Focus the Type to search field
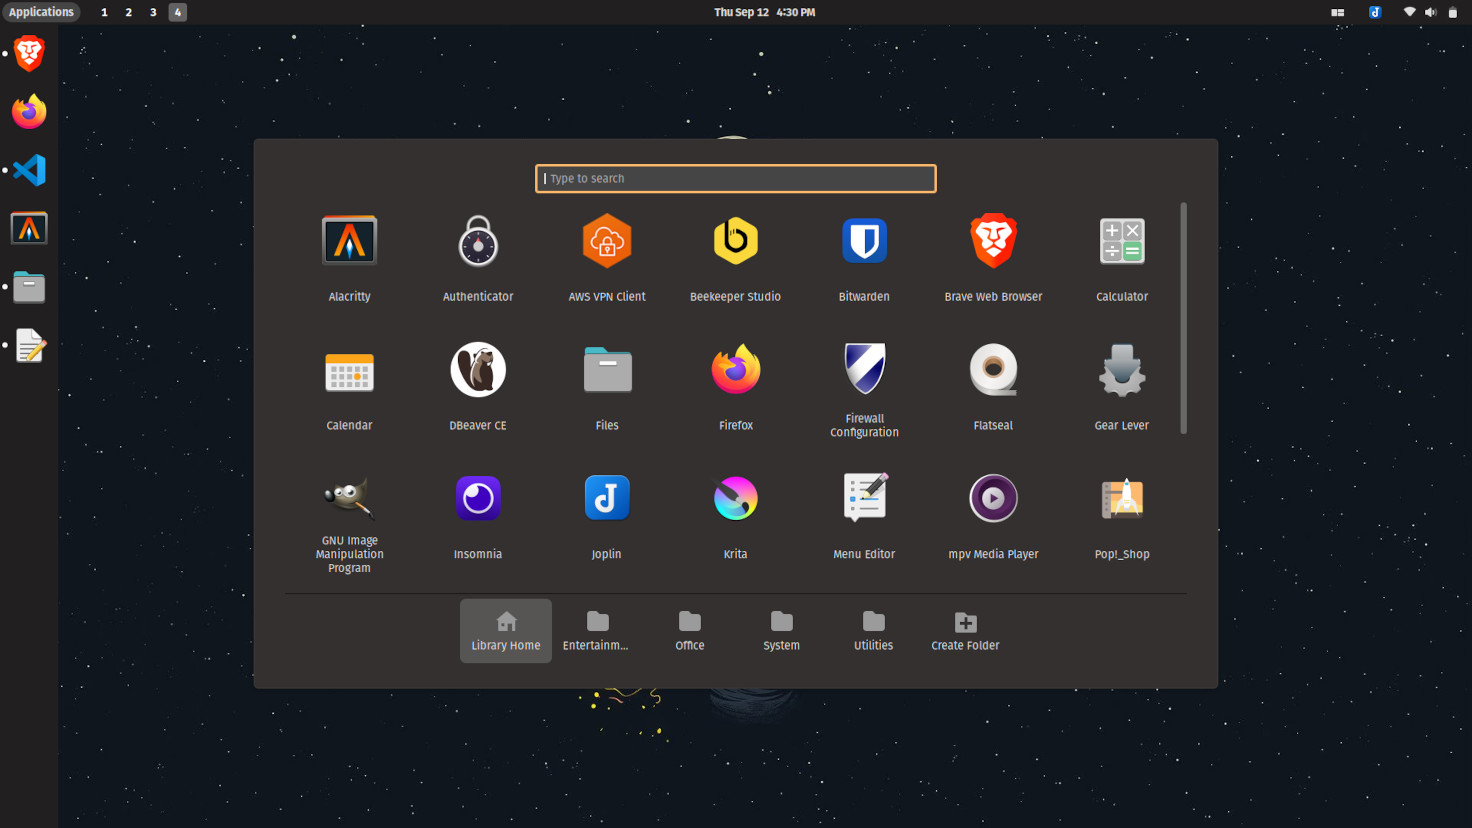 pos(736,179)
